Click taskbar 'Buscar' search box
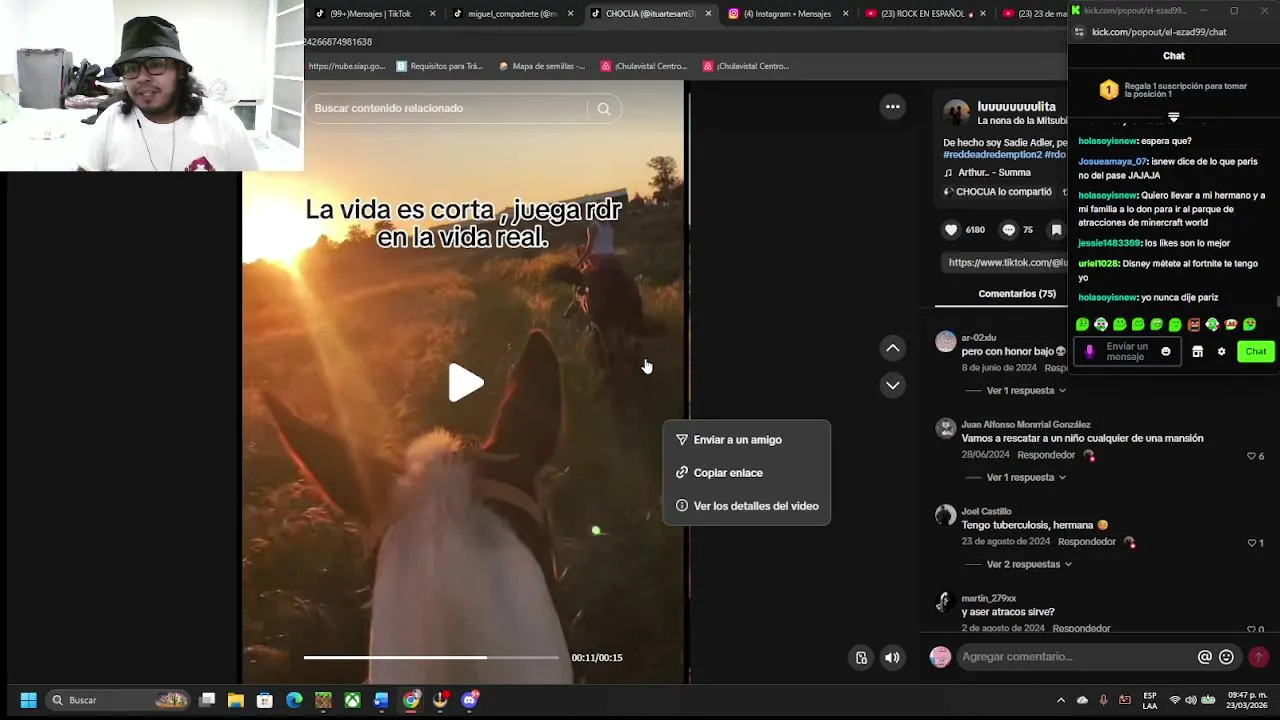The height and width of the screenshot is (720, 1280). point(118,700)
